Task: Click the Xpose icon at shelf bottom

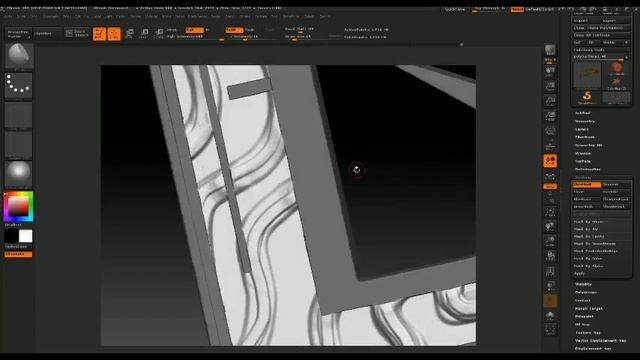Action: (x=550, y=330)
